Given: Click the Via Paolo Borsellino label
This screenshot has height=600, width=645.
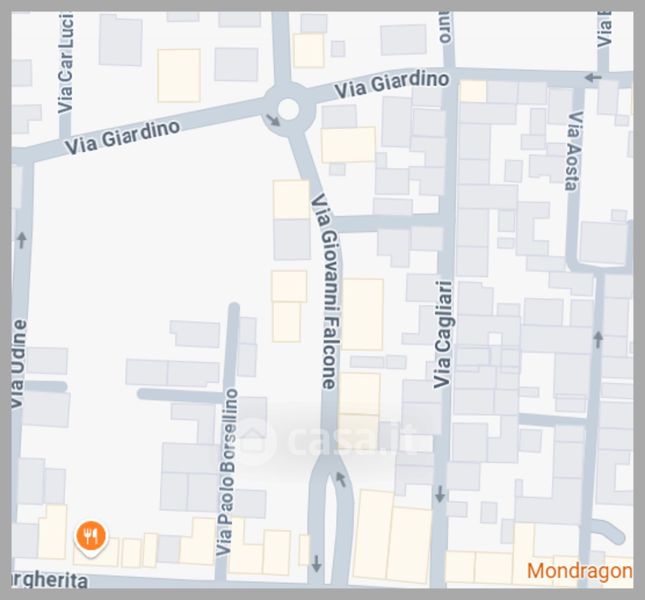Looking at the screenshot, I should click(x=226, y=472).
